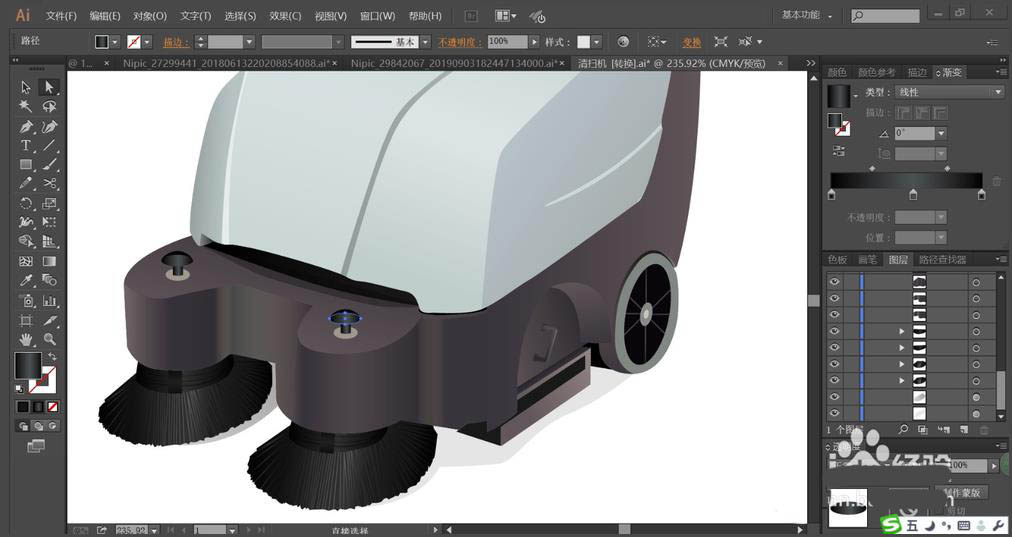This screenshot has height=537, width=1012.
Task: Create new layer button in Layers panel
Action: (x=964, y=429)
